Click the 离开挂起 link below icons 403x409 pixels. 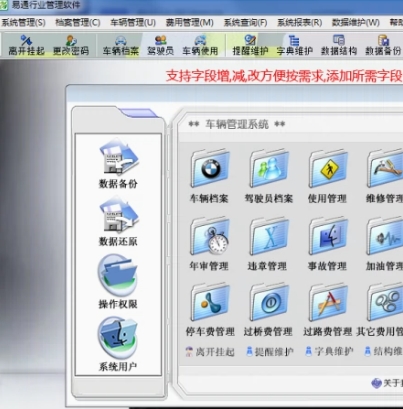[210, 352]
